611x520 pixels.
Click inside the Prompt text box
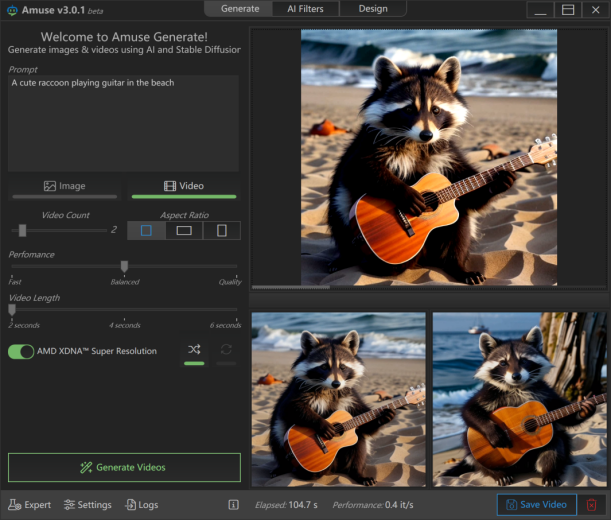pos(123,122)
